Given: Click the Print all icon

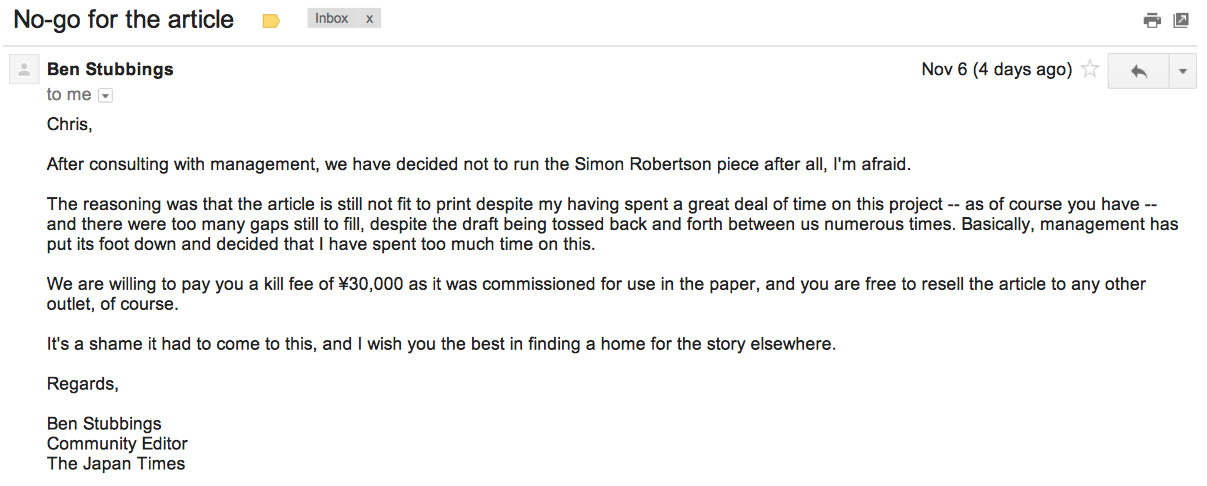Looking at the screenshot, I should pyautogui.click(x=1152, y=20).
